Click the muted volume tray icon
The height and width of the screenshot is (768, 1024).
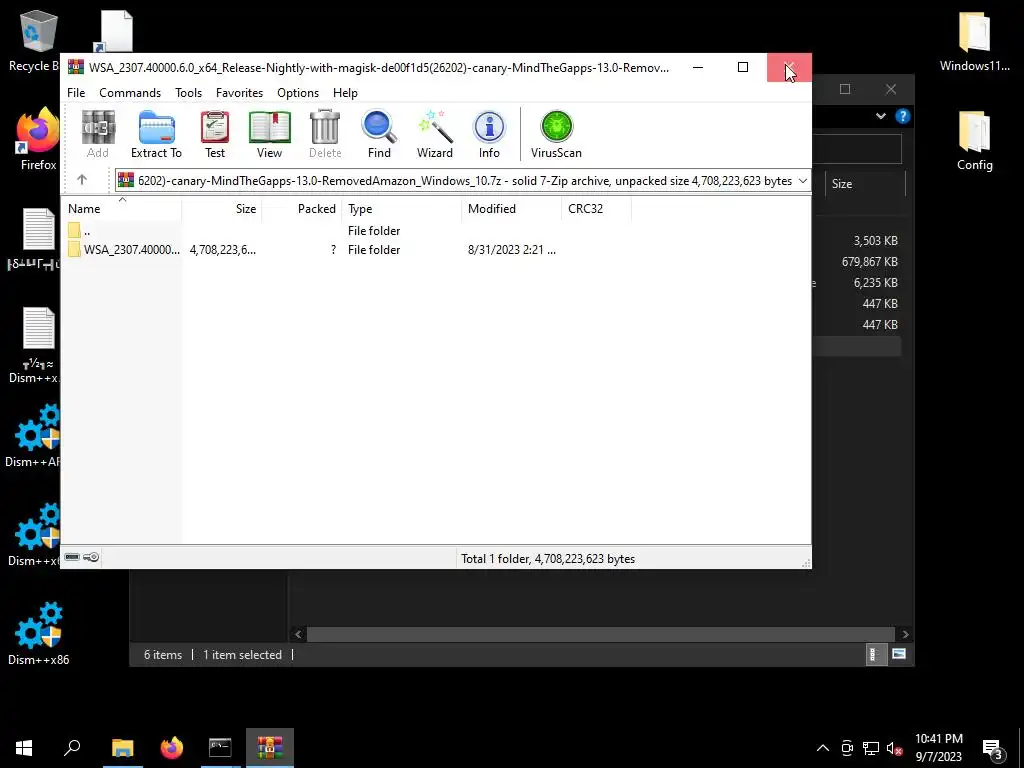(x=894, y=748)
